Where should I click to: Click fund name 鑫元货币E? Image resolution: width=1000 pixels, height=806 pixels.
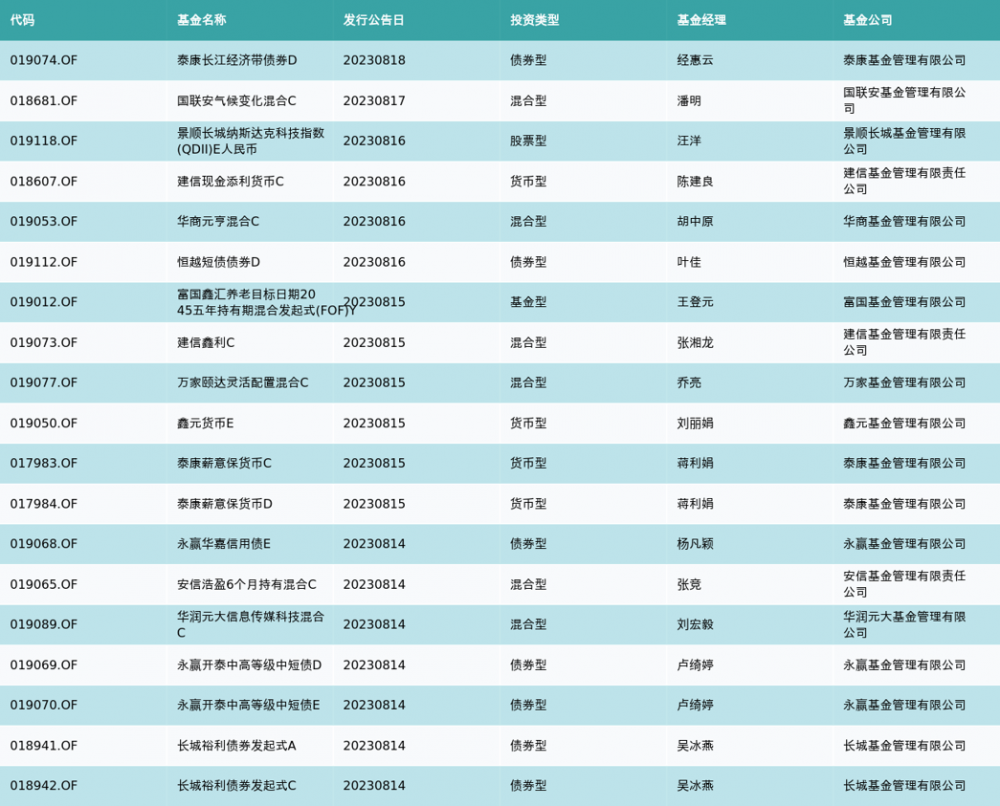pos(205,423)
